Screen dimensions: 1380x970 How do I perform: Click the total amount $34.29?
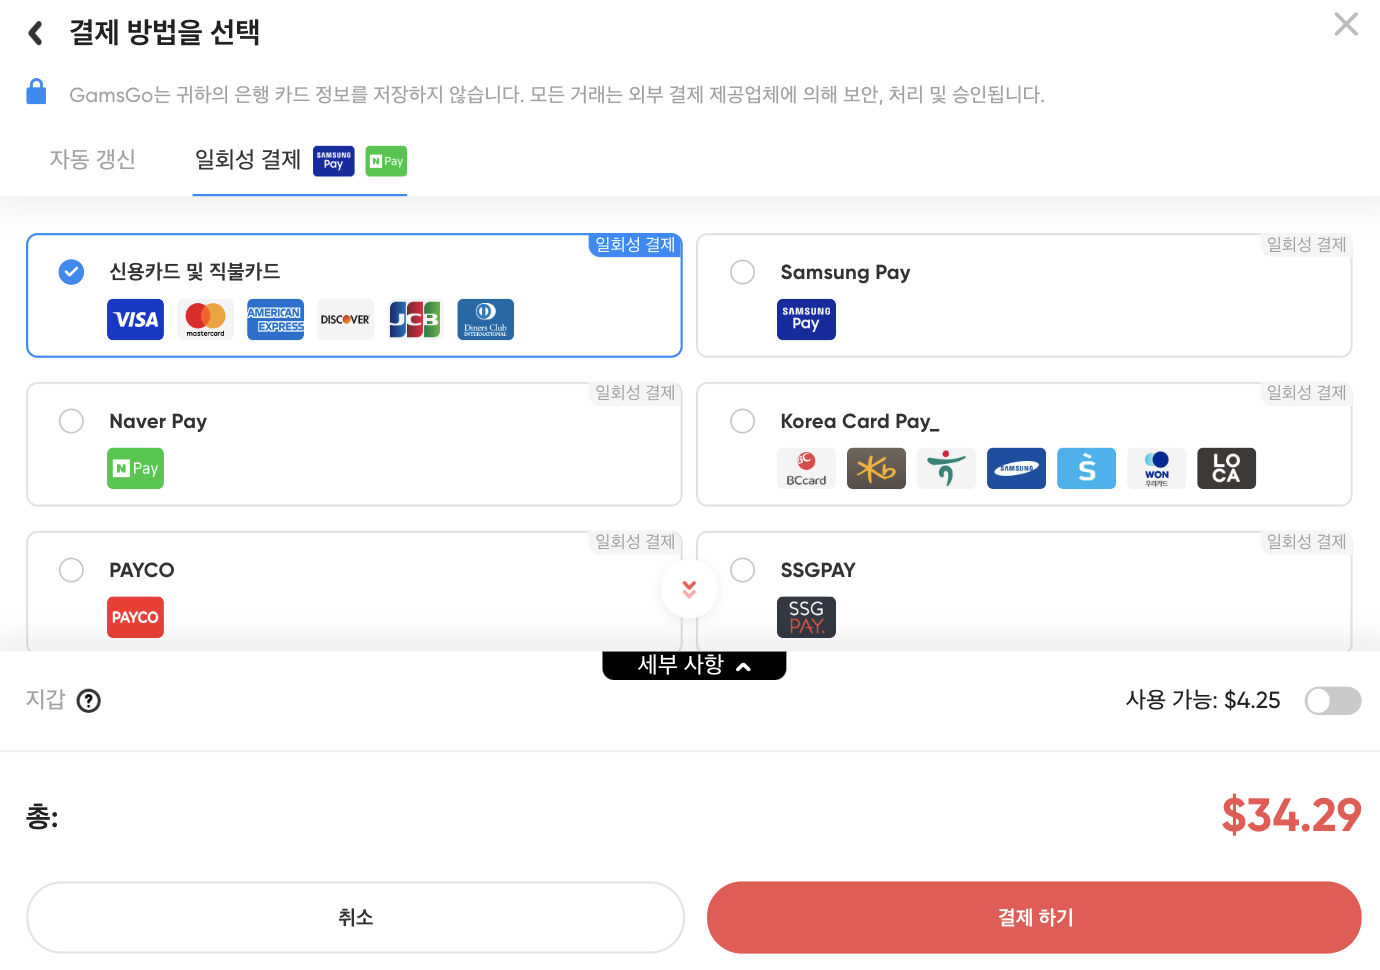coord(1291,815)
